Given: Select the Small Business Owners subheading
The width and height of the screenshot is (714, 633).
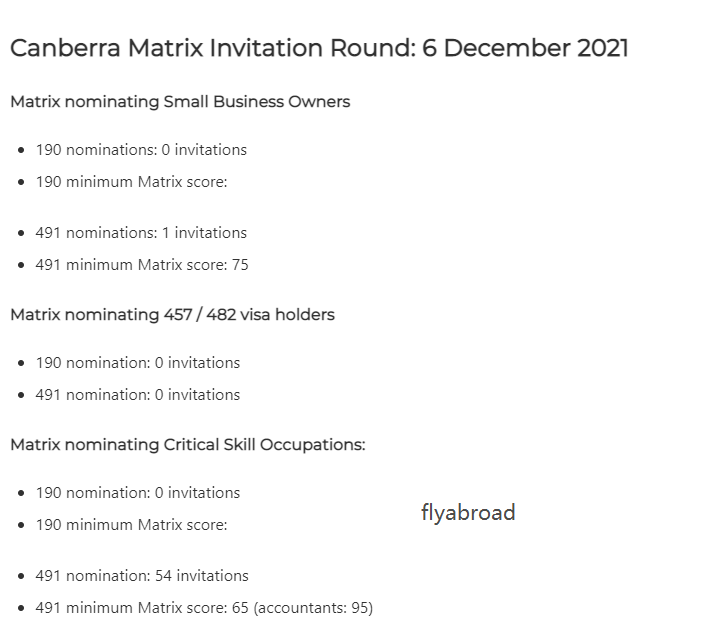Looking at the screenshot, I should click(180, 101).
